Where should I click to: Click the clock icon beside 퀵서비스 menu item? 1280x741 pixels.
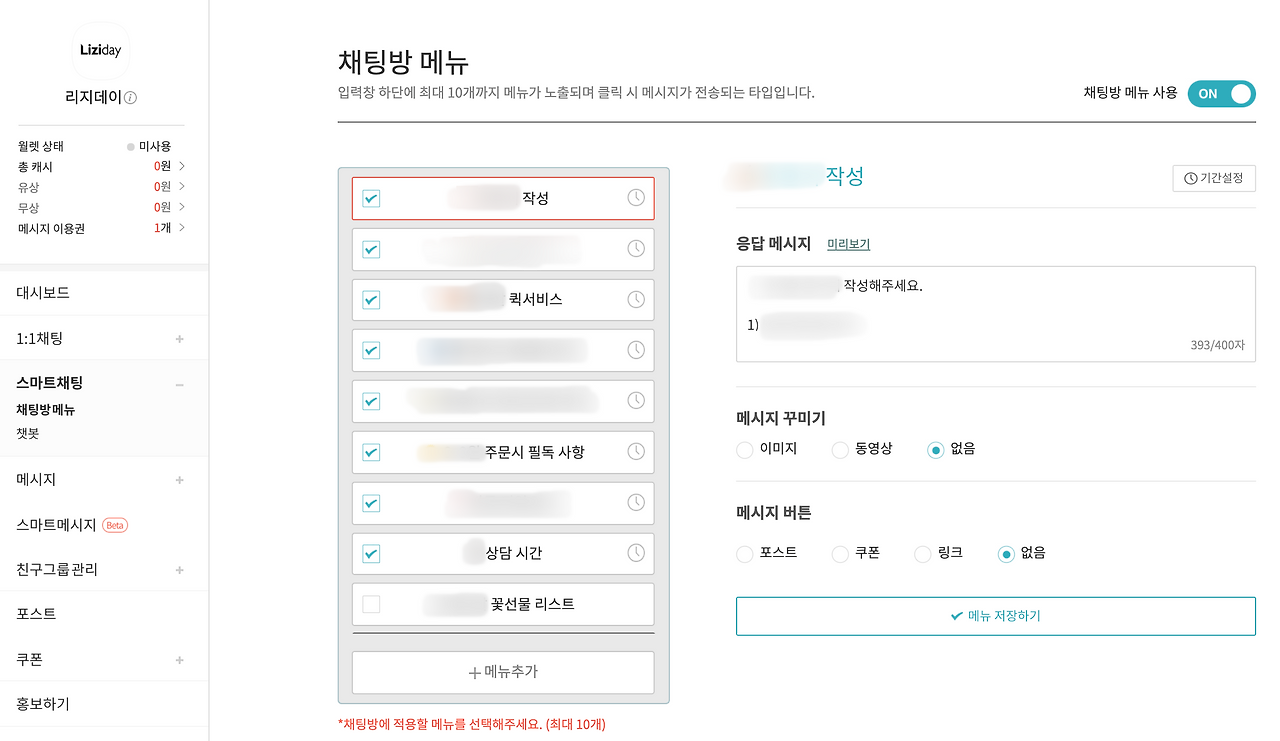point(636,299)
